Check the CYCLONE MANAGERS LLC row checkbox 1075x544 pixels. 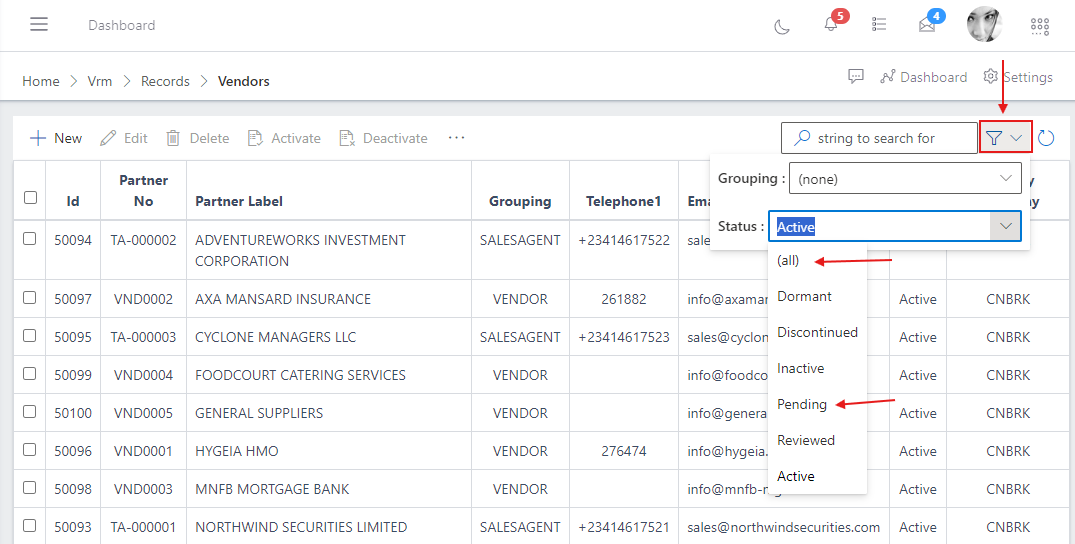pos(29,335)
